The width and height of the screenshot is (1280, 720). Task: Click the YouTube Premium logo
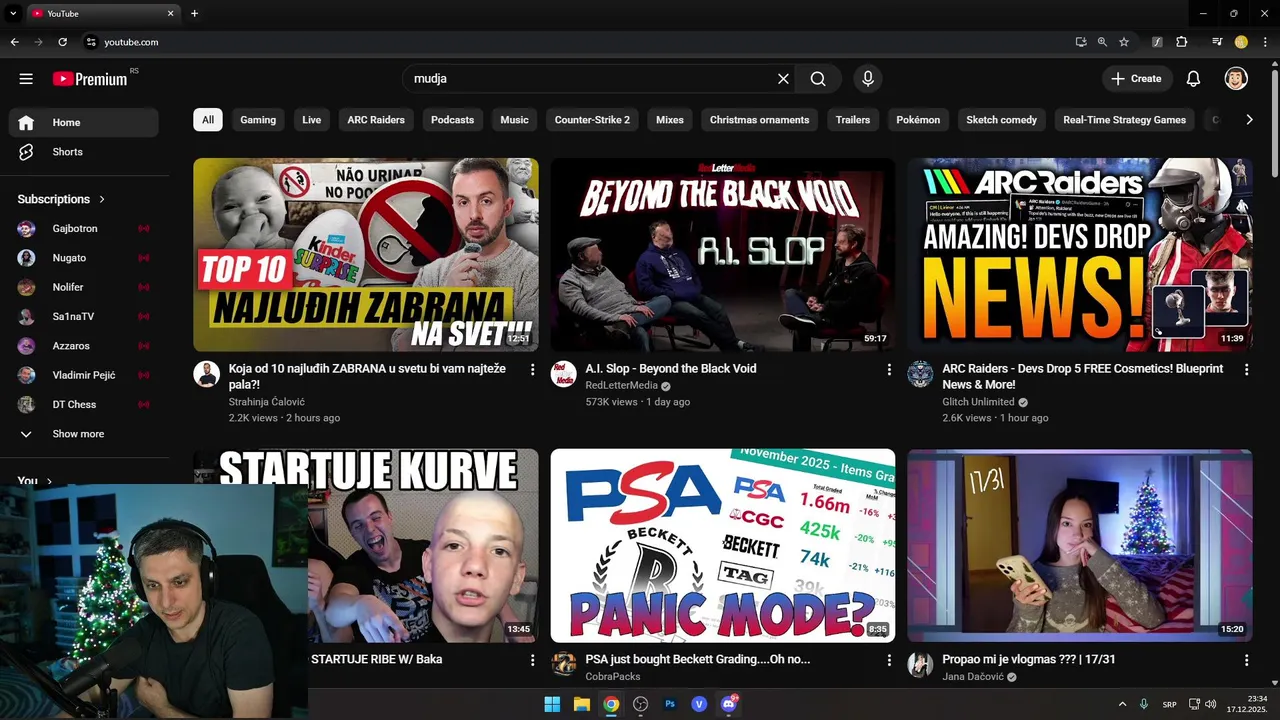92,79
